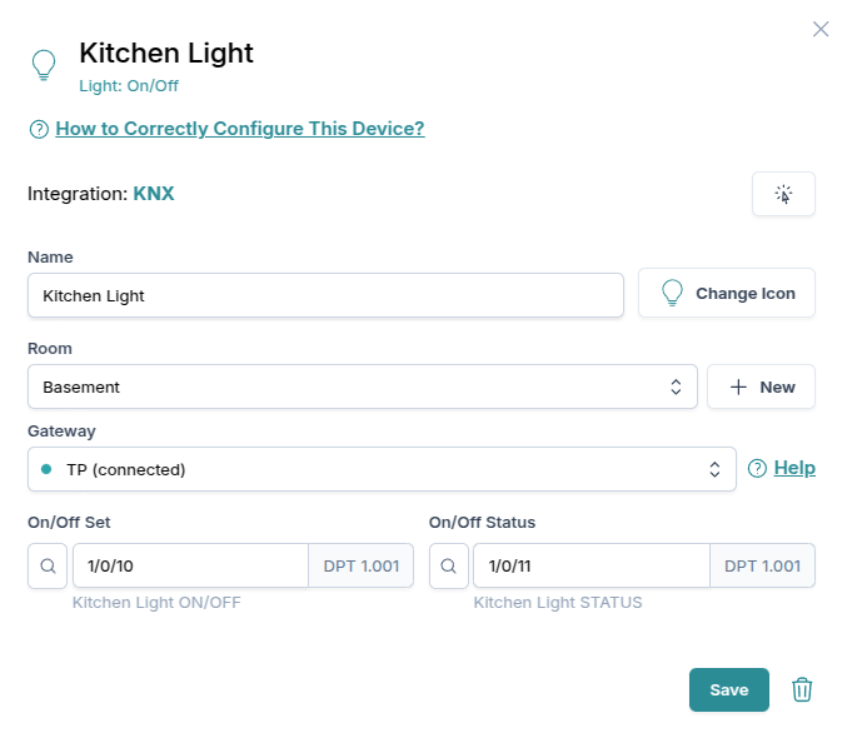
Task: Add a new room with the New button
Action: point(762,387)
